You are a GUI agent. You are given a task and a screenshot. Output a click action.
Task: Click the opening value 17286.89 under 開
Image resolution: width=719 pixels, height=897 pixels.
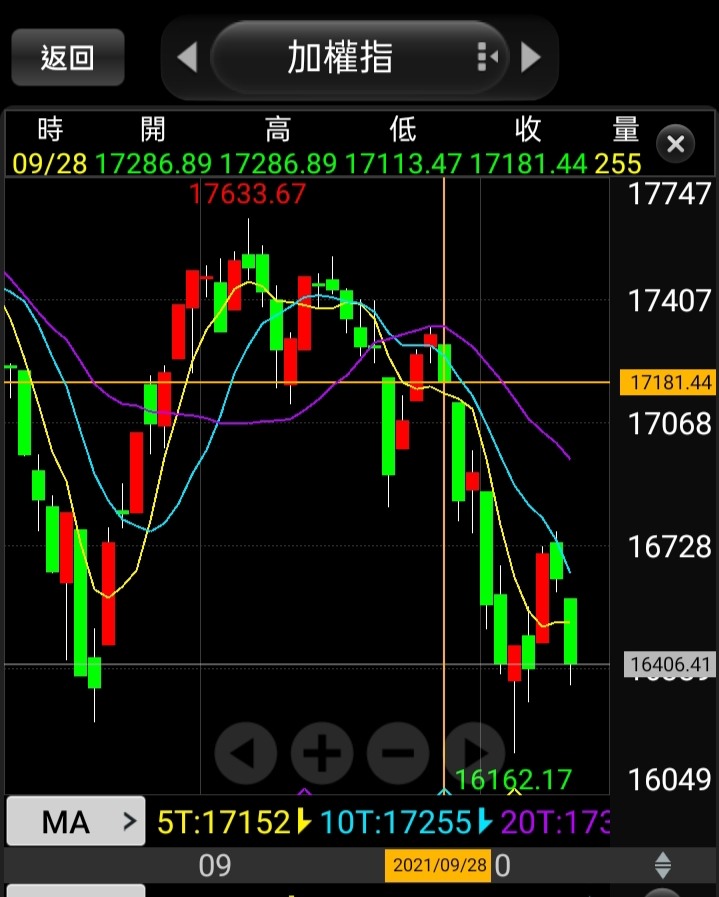click(x=153, y=164)
